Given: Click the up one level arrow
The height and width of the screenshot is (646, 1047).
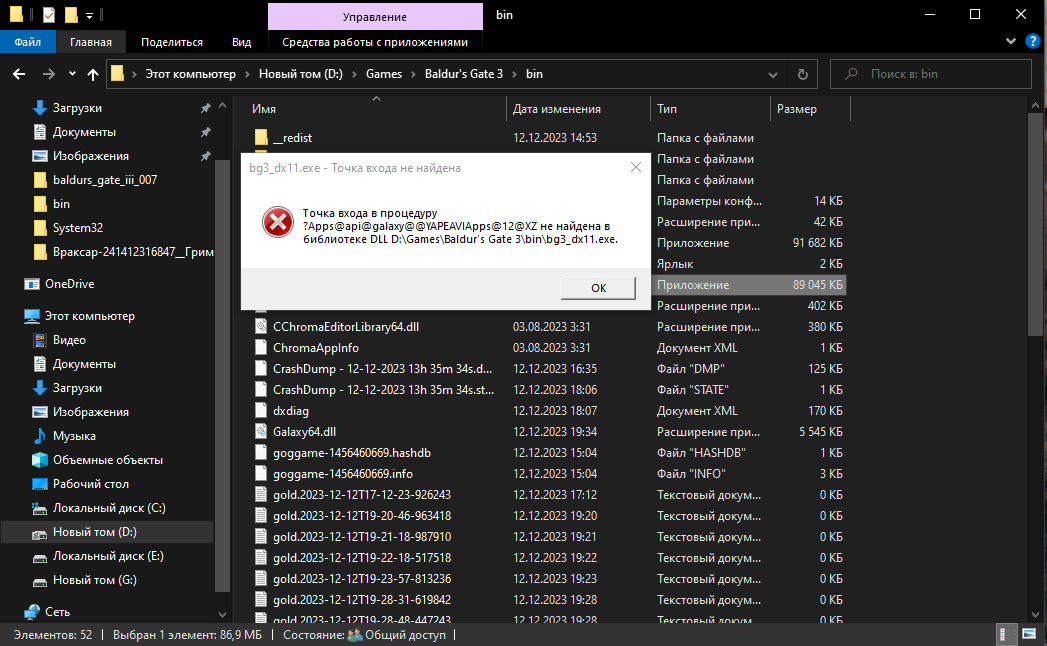Looking at the screenshot, I should [x=93, y=74].
